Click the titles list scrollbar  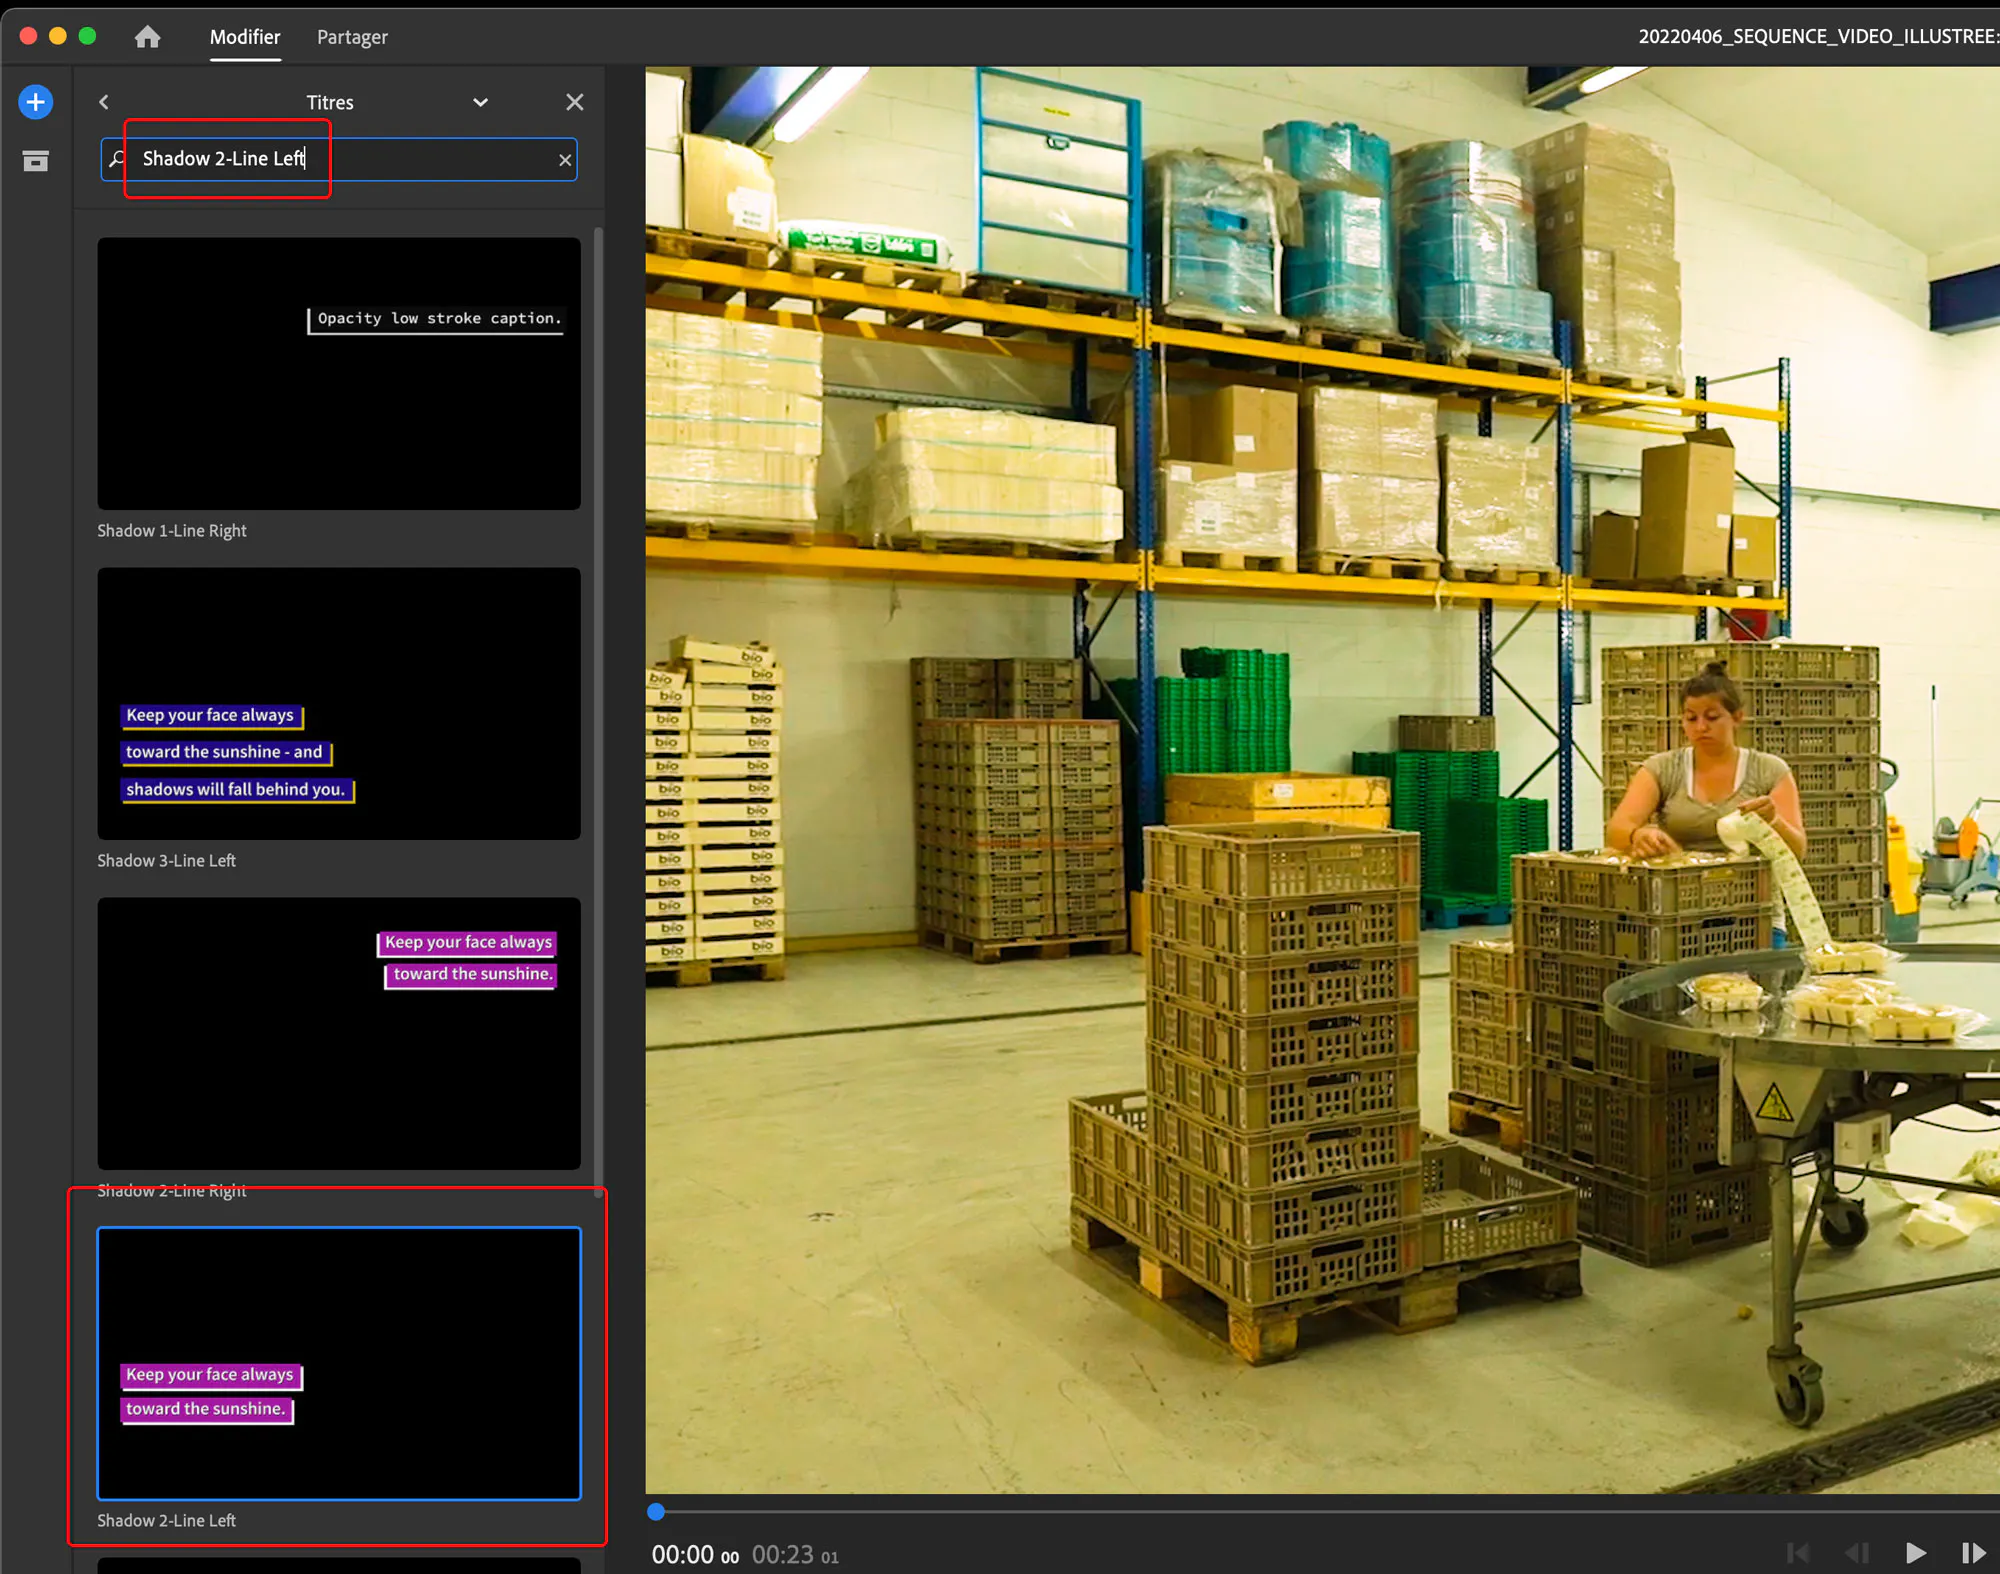(598, 700)
